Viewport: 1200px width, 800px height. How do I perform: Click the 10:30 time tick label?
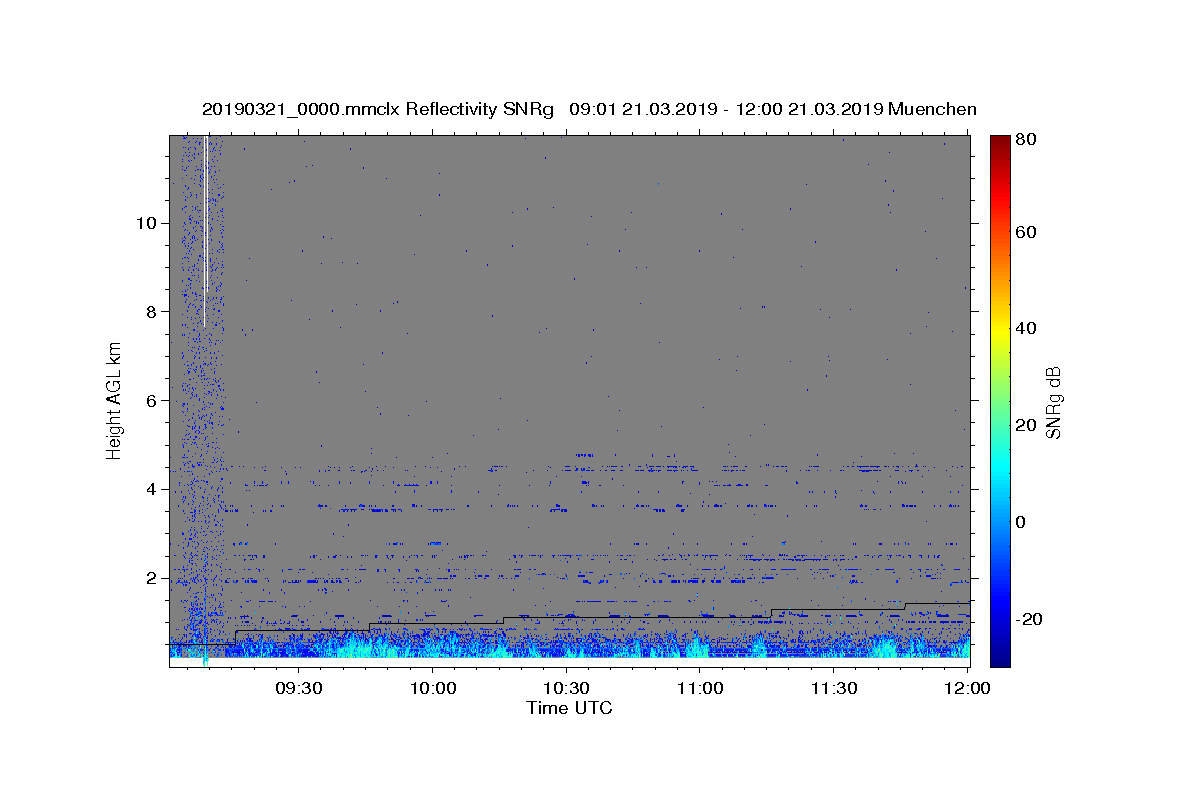pos(566,688)
